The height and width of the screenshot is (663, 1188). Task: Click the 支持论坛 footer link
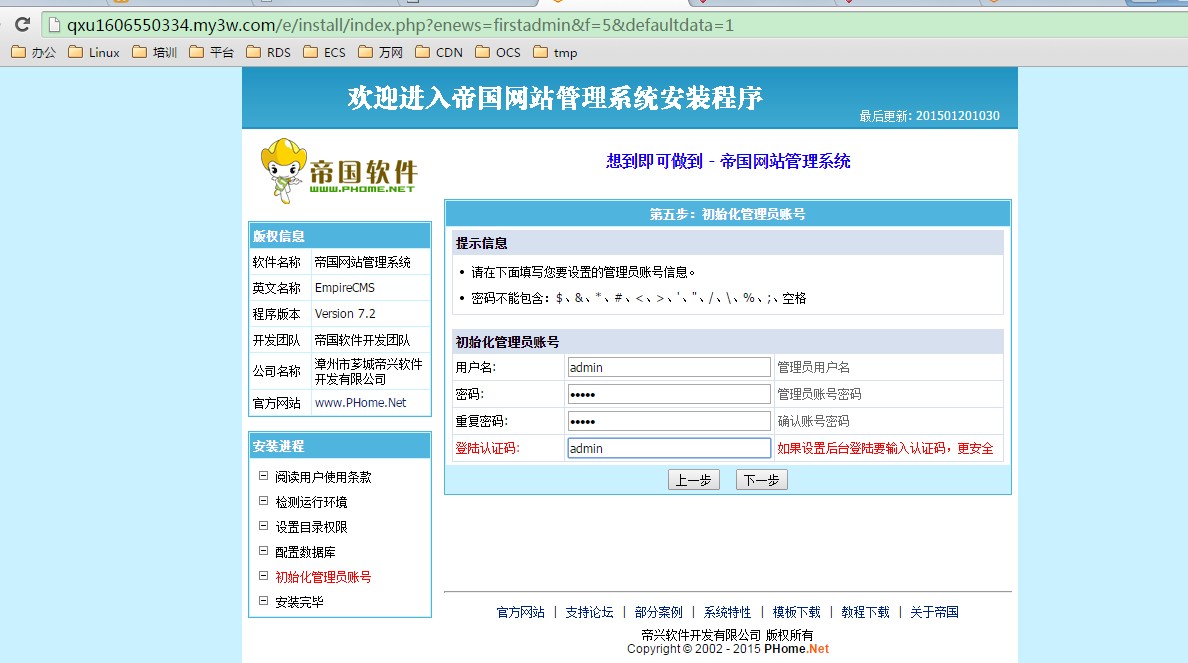pos(589,612)
